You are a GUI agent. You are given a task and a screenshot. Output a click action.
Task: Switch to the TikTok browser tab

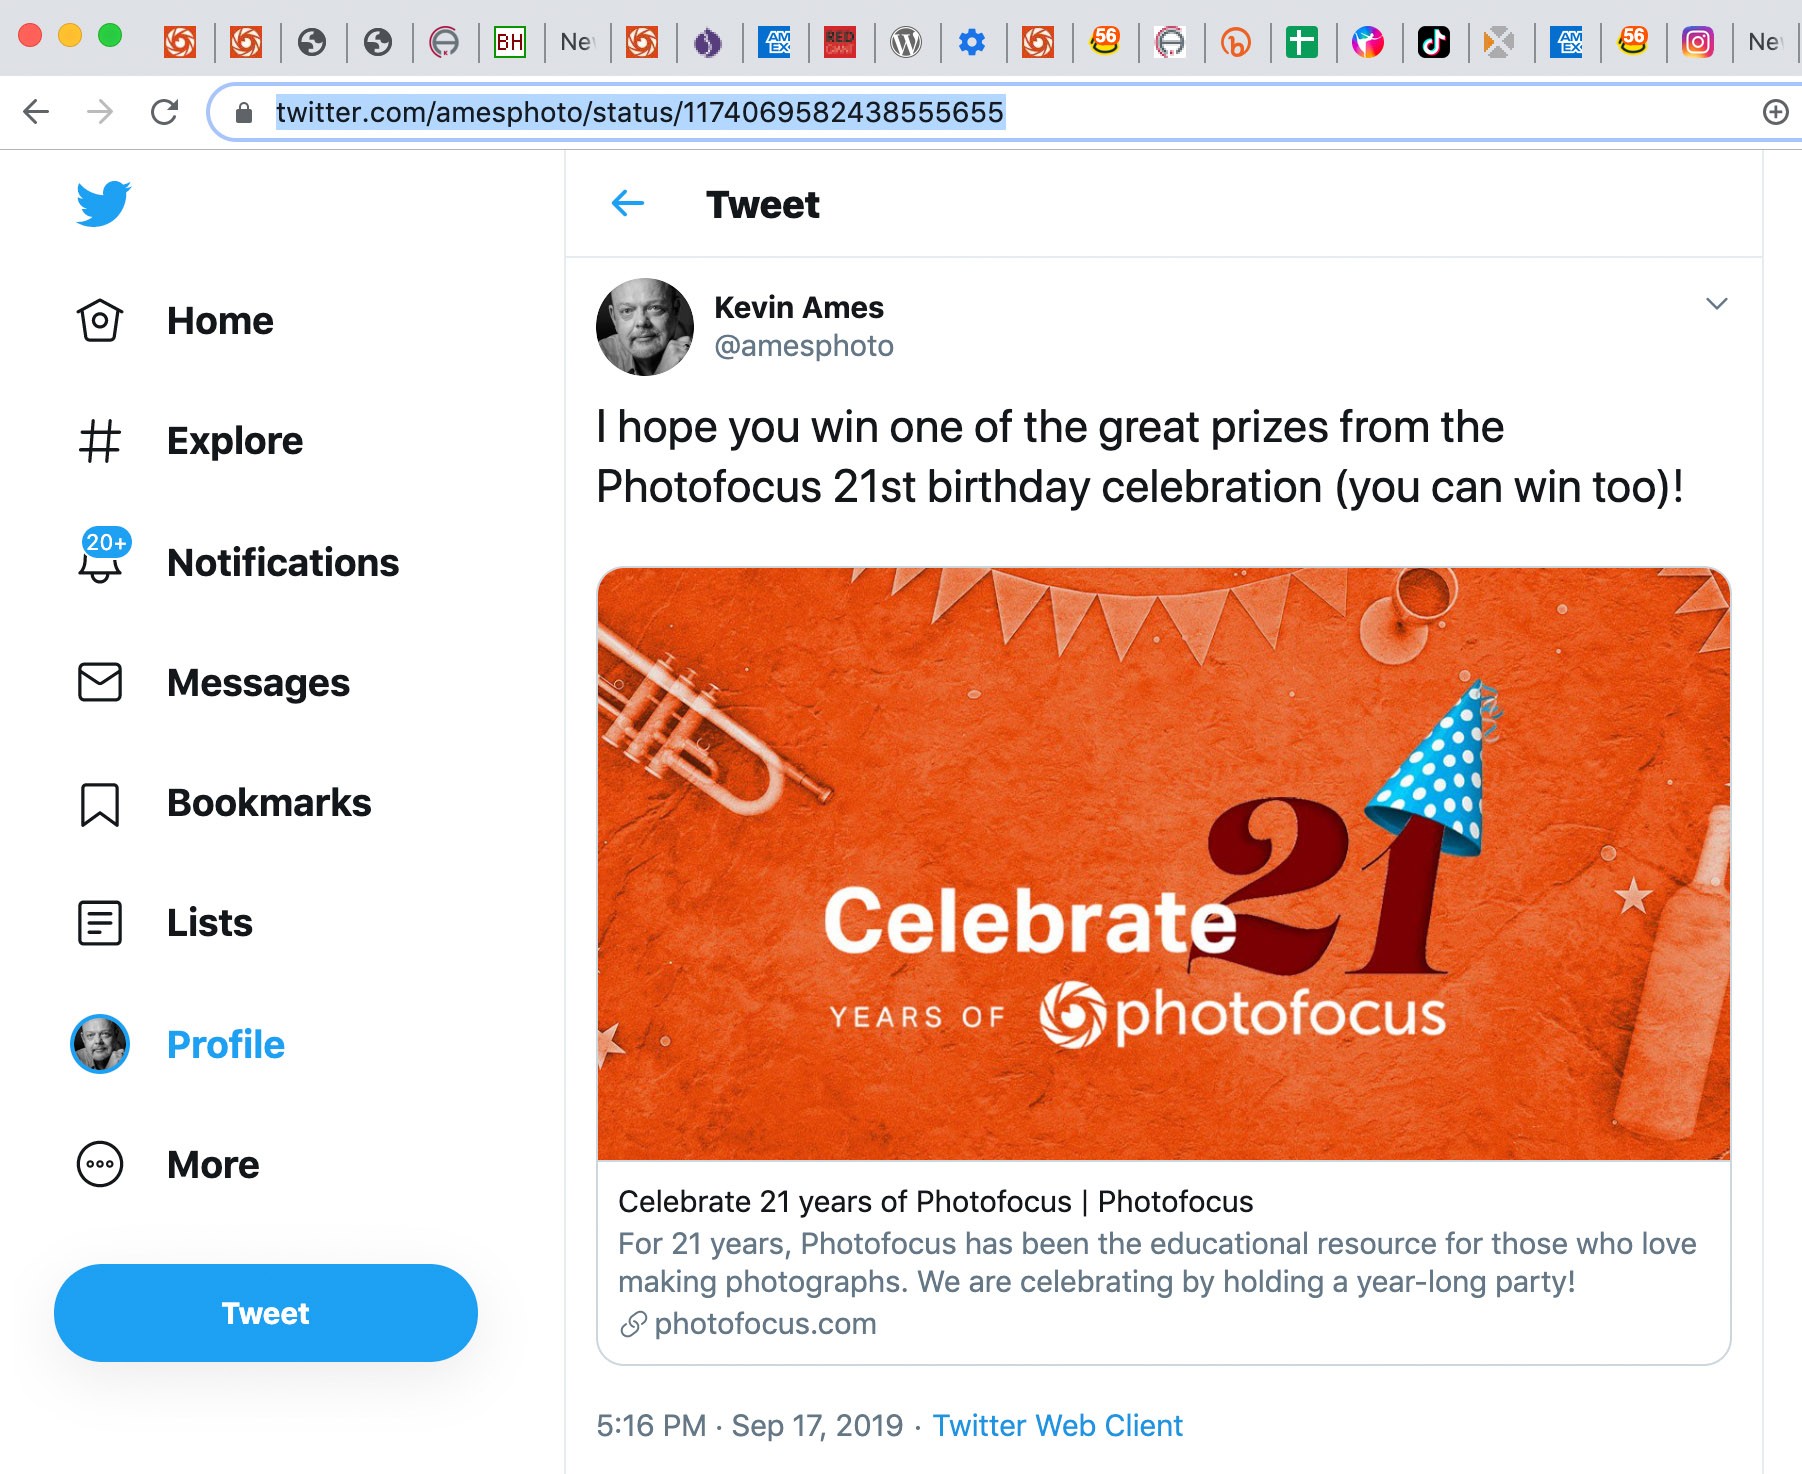tap(1433, 42)
